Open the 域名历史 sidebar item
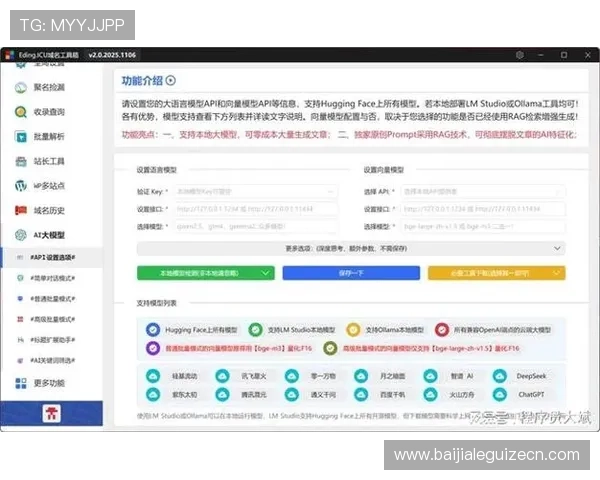 (x=40, y=210)
